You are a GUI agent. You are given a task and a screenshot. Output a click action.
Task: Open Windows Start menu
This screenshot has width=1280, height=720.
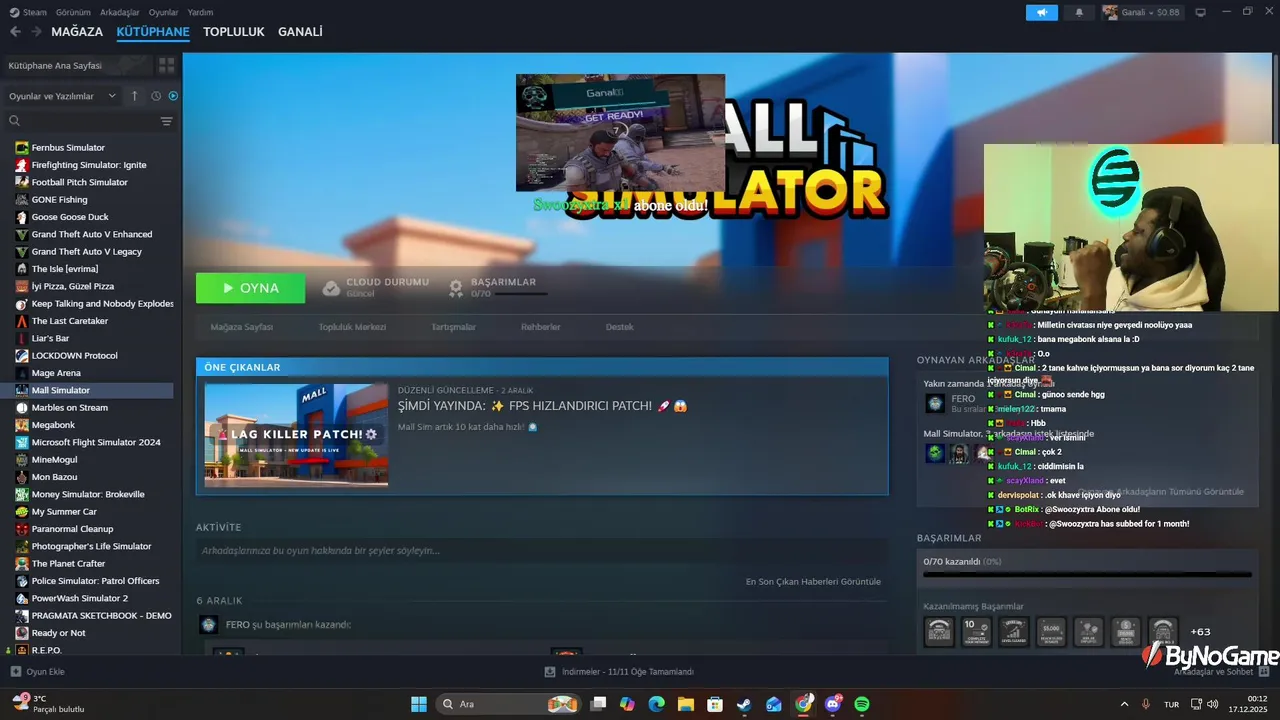point(419,704)
